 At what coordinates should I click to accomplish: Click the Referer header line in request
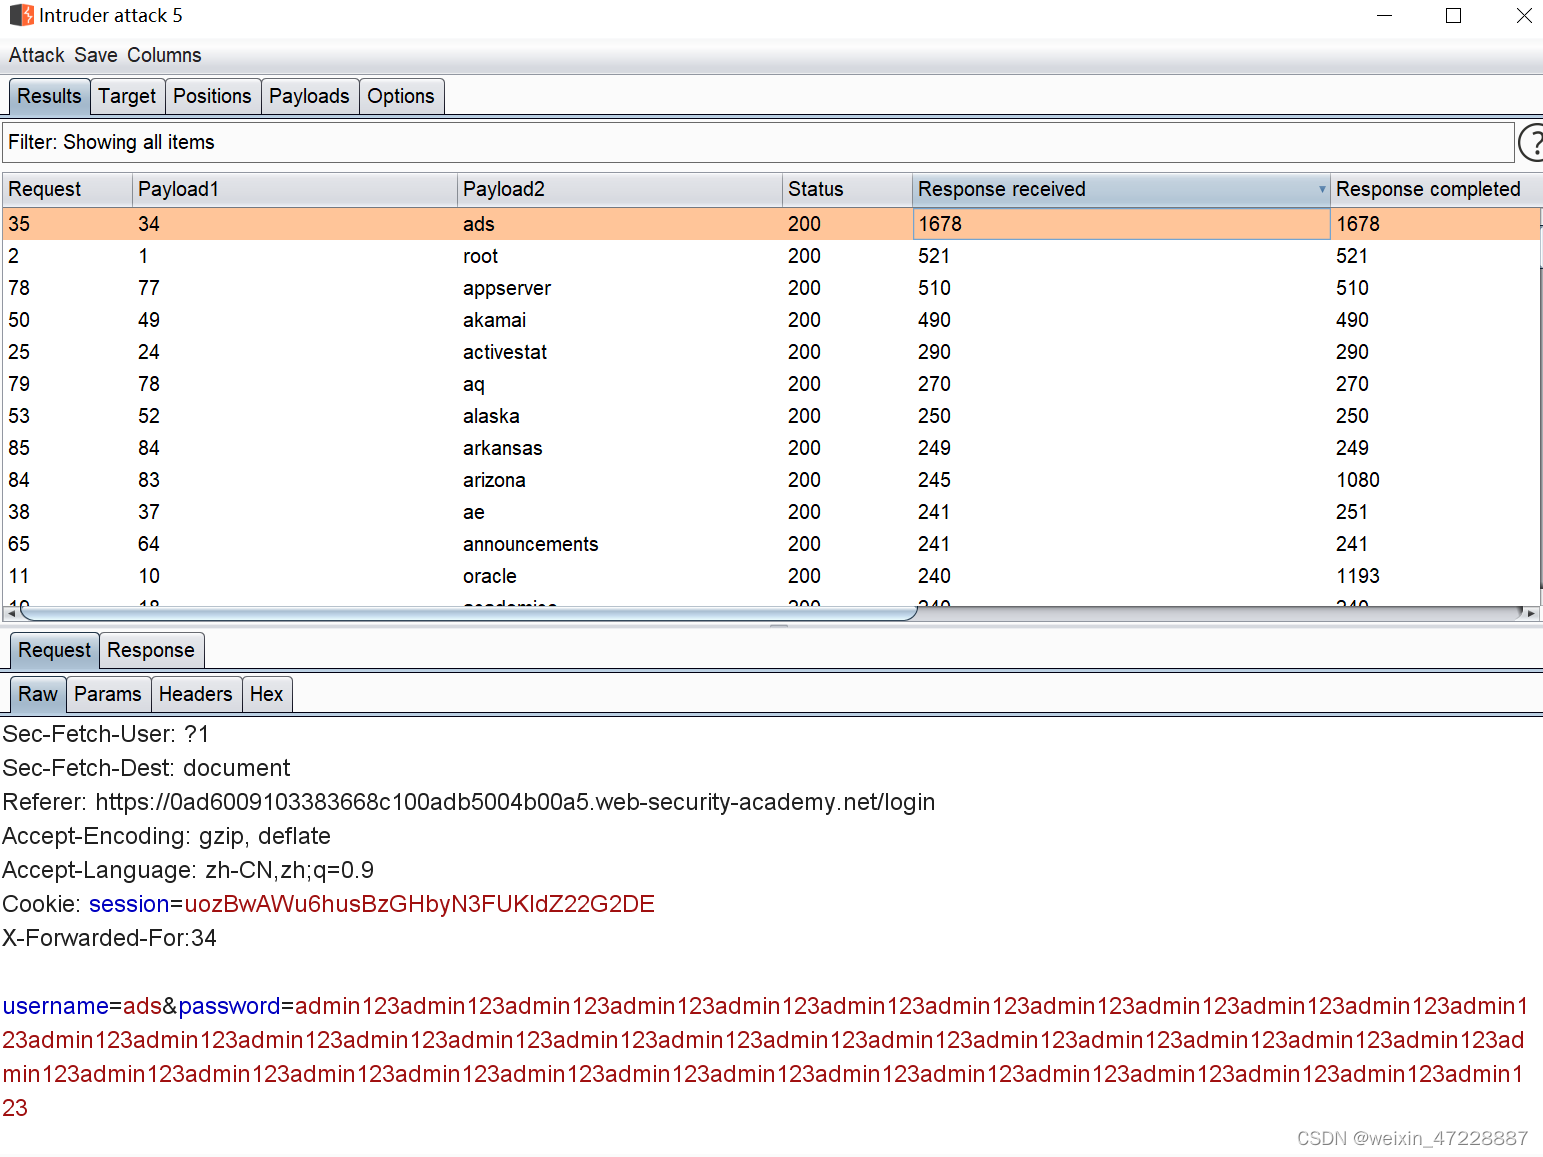point(469,802)
